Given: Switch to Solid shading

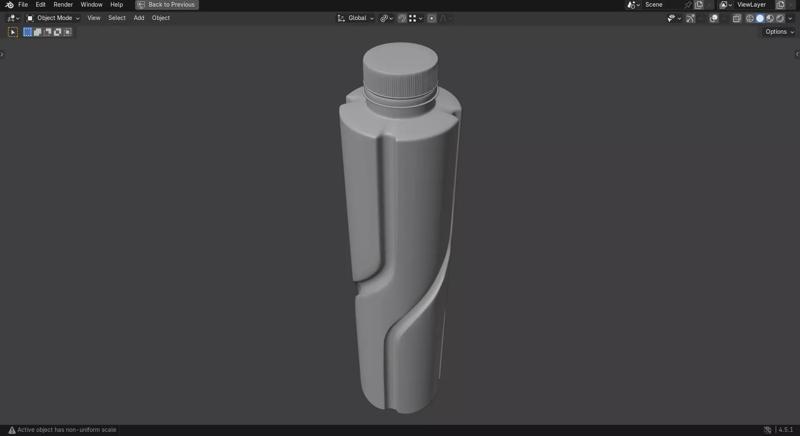Looking at the screenshot, I should click(x=760, y=18).
